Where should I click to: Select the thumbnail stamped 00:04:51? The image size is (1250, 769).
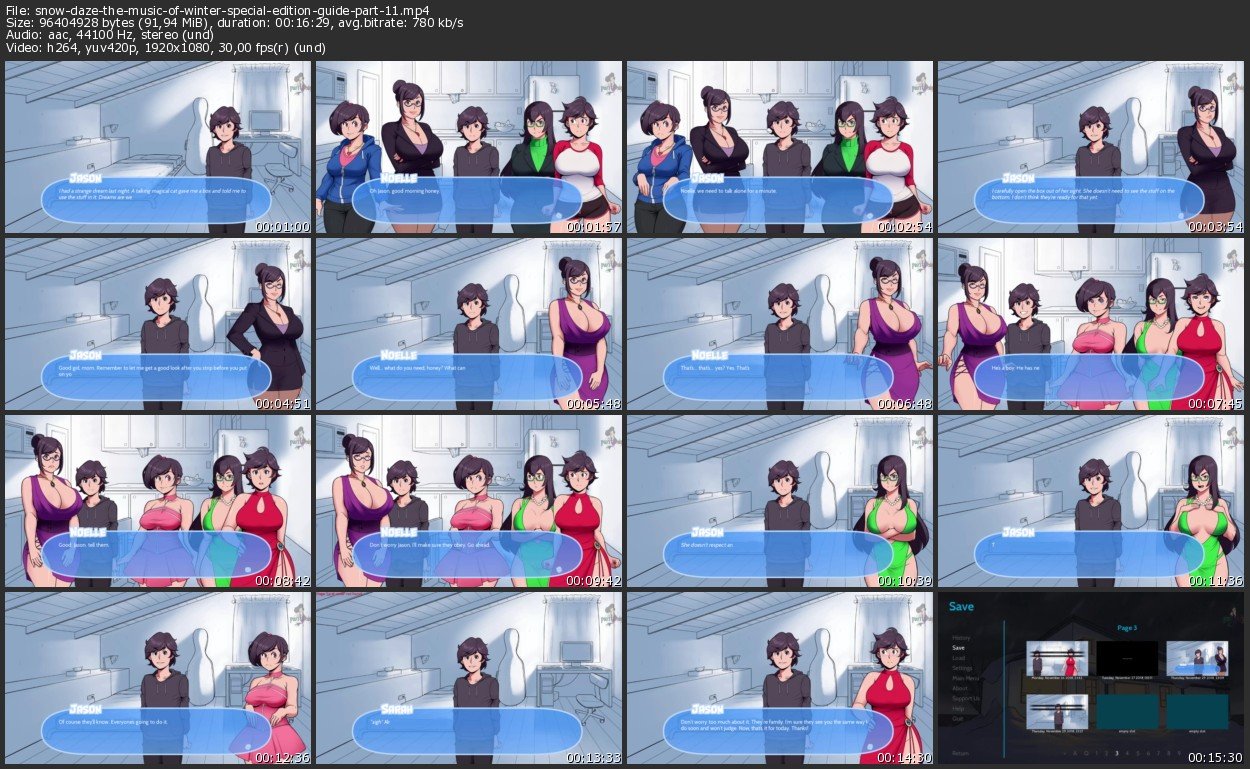coord(158,324)
